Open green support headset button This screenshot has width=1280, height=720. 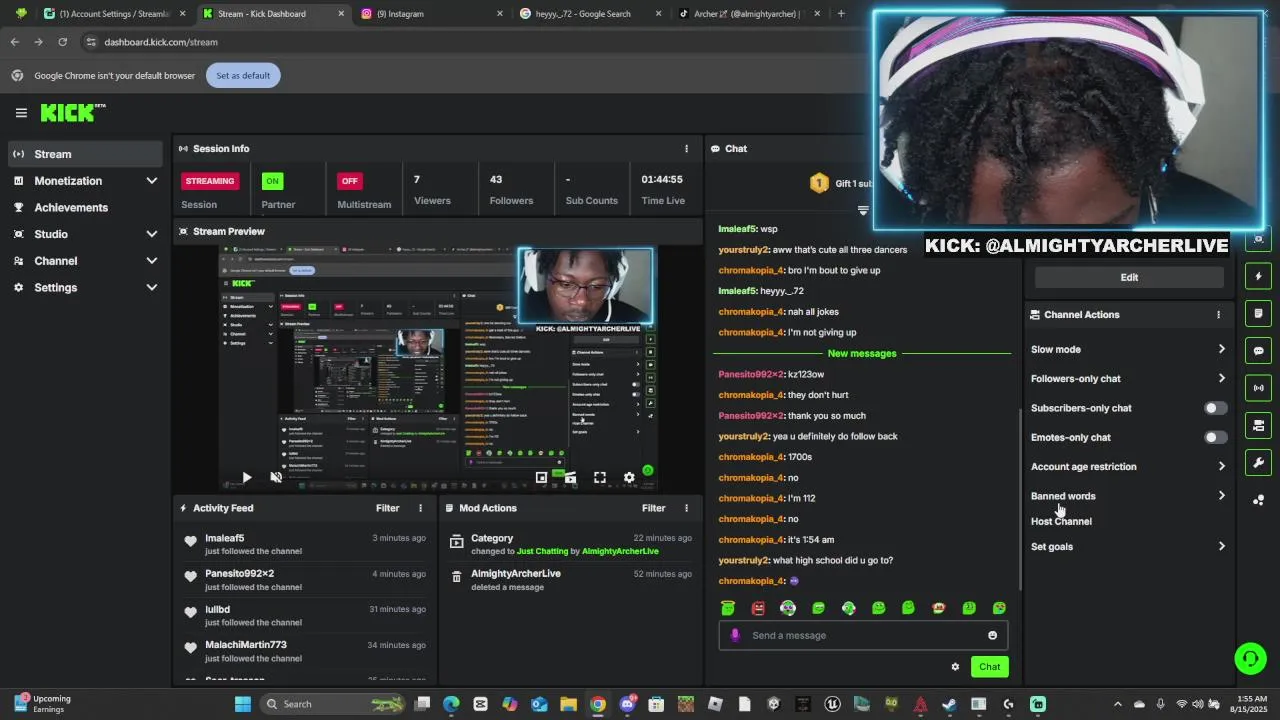[1250, 658]
